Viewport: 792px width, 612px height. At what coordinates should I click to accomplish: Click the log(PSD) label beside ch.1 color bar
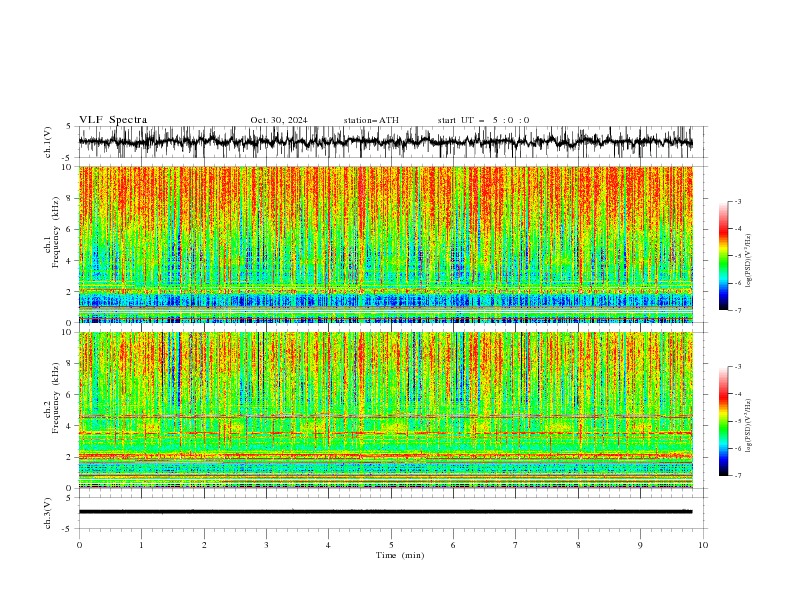pyautogui.click(x=748, y=261)
